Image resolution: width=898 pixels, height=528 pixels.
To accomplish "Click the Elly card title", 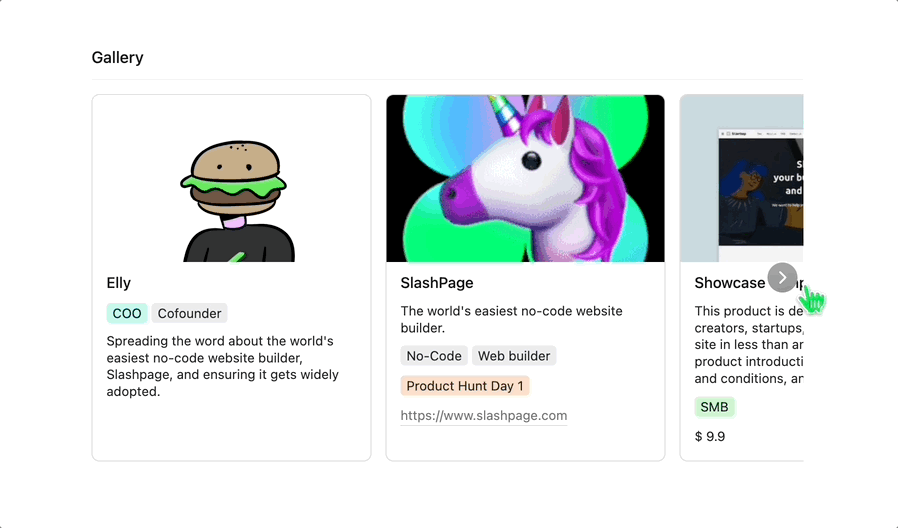I will pos(119,283).
